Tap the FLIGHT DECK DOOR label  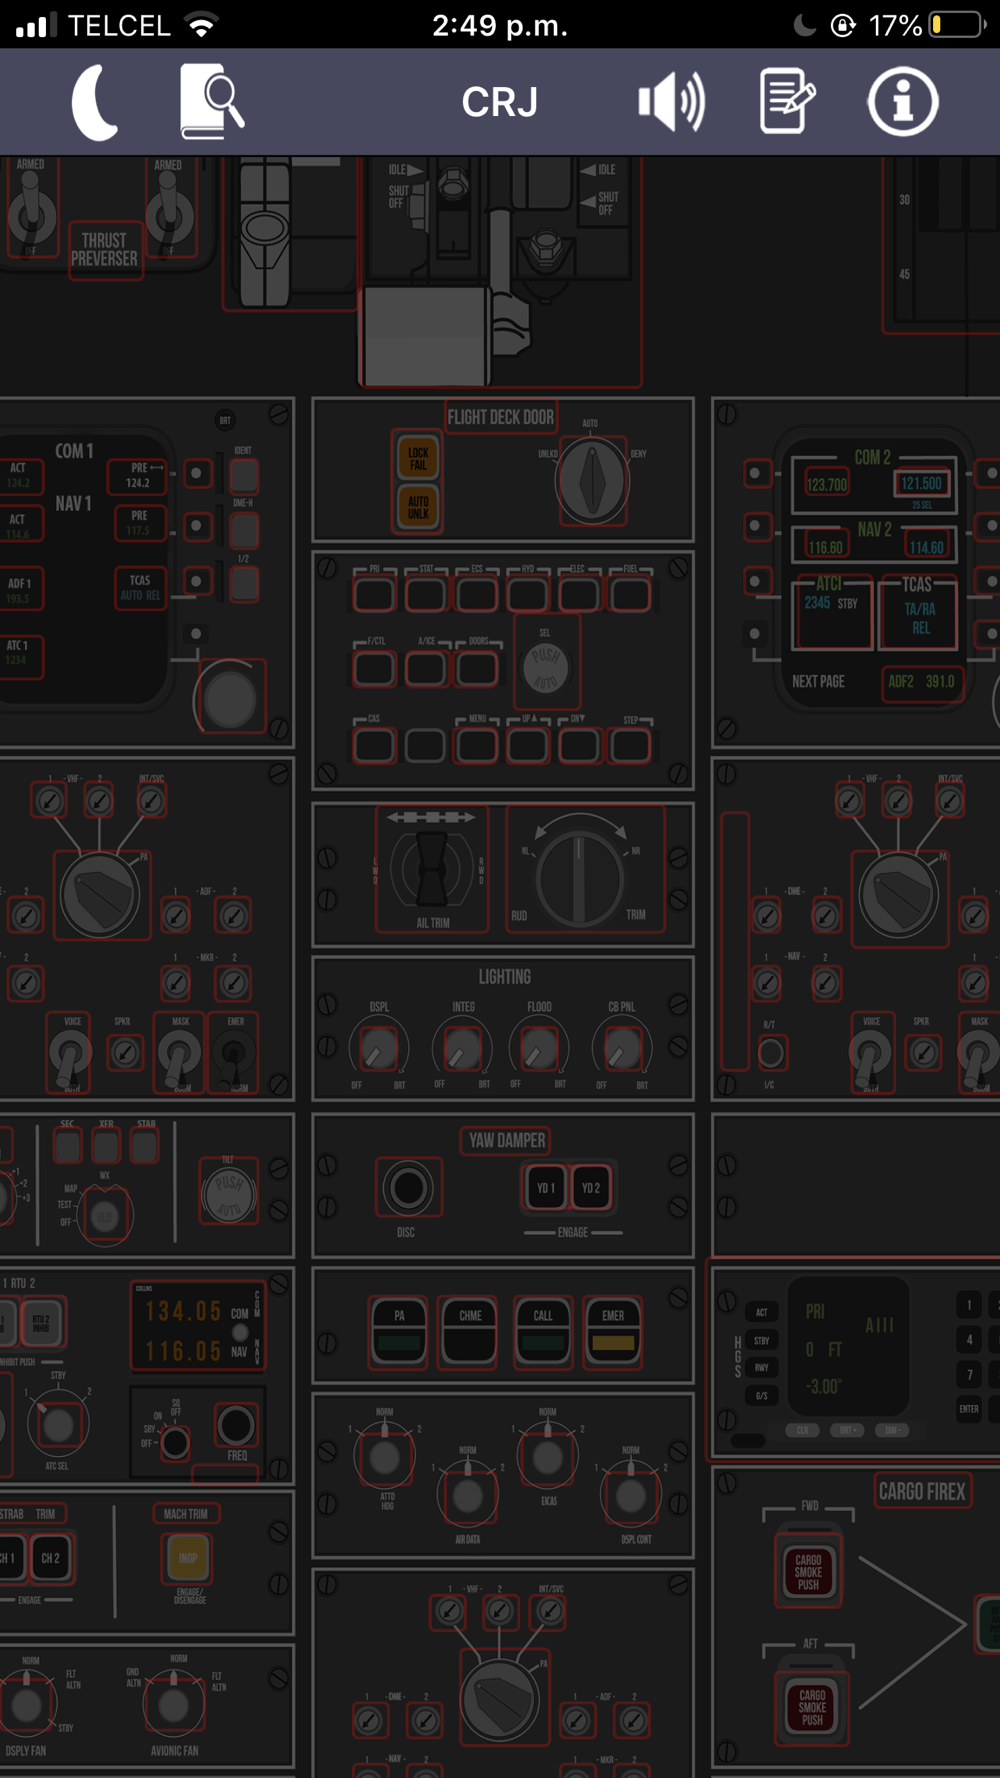pos(500,417)
